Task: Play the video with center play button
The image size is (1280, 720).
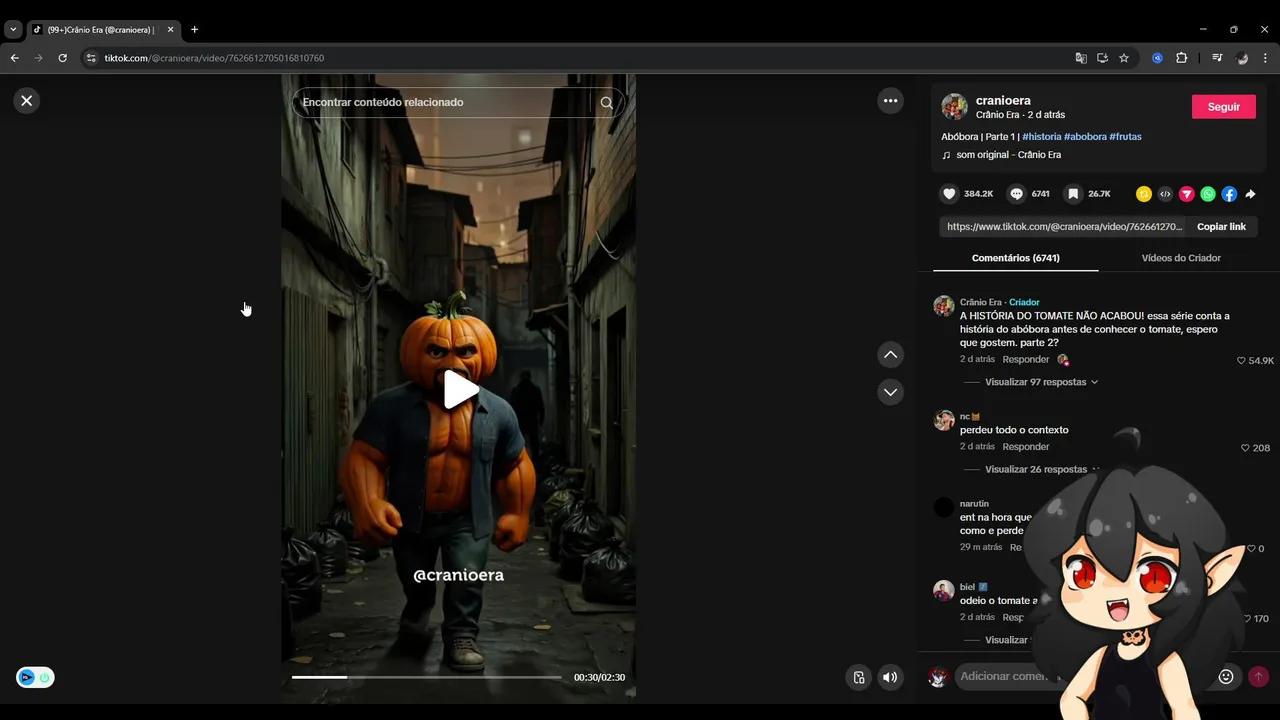Action: pyautogui.click(x=459, y=390)
